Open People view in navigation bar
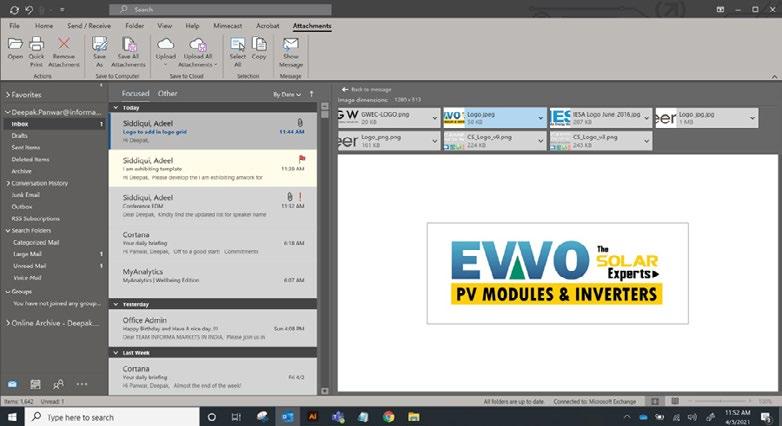Image resolution: width=782 pixels, height=426 pixels. tap(58, 384)
